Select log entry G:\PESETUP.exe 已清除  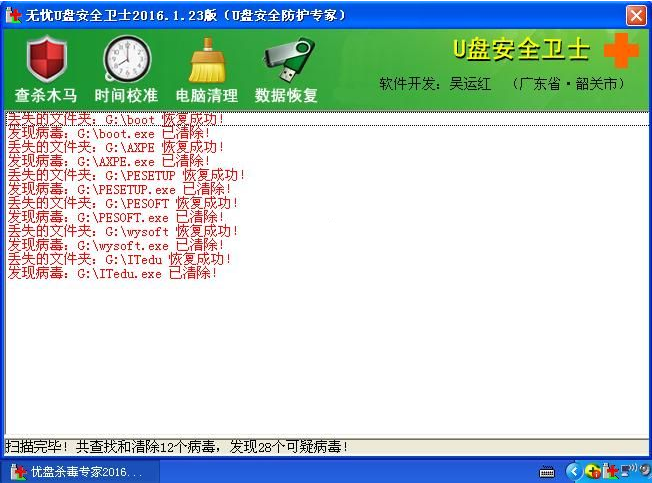pos(119,189)
